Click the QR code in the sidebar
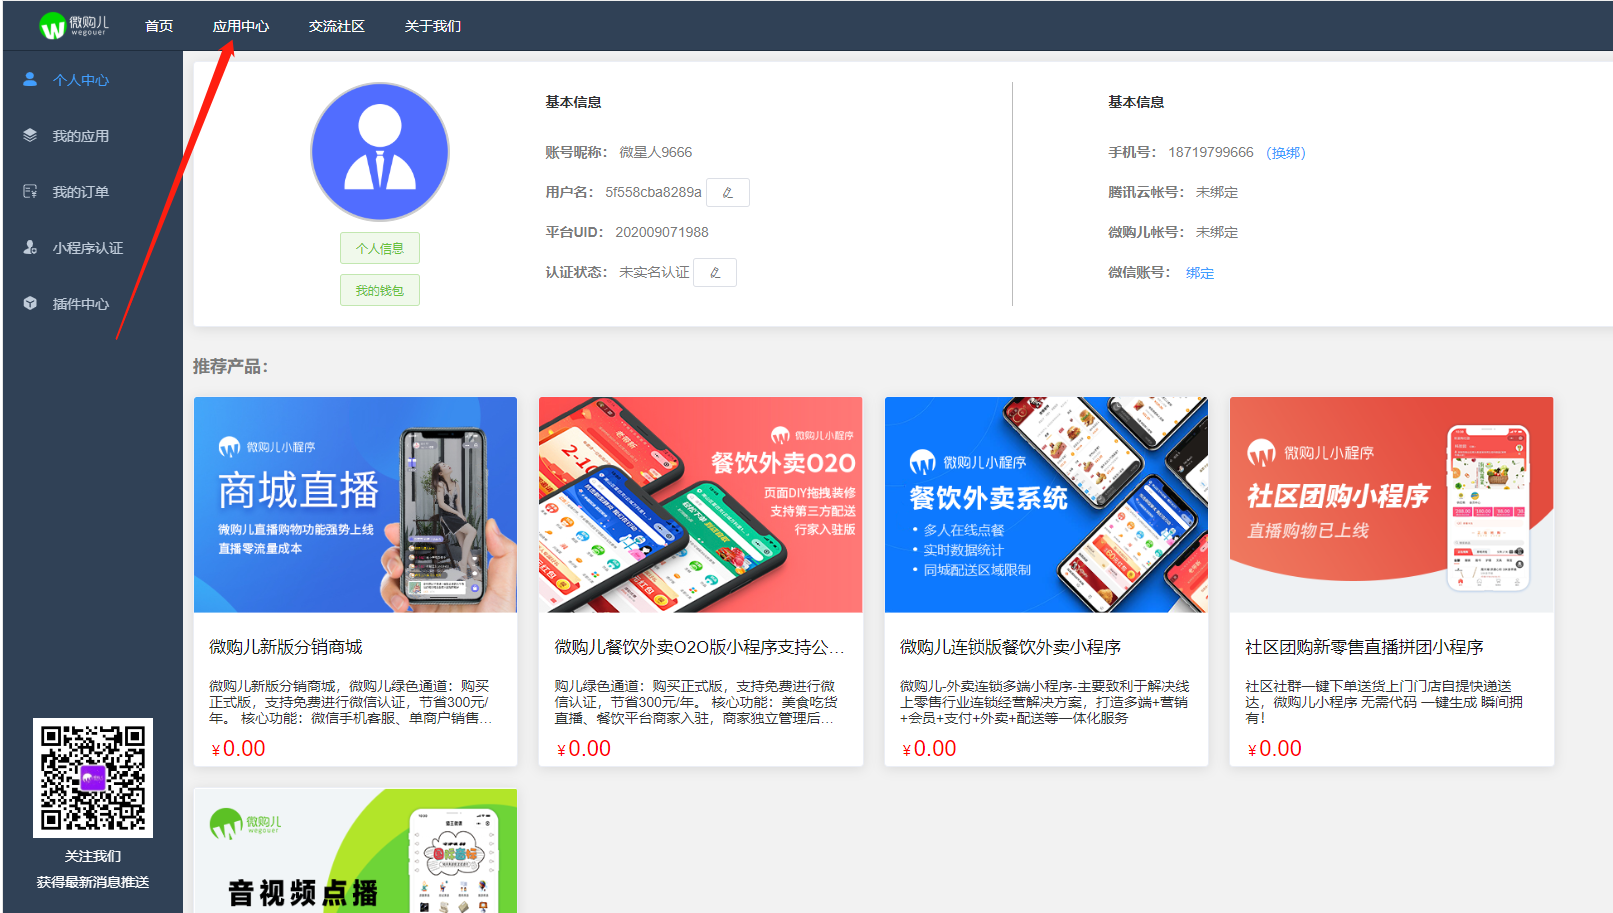 (x=93, y=778)
